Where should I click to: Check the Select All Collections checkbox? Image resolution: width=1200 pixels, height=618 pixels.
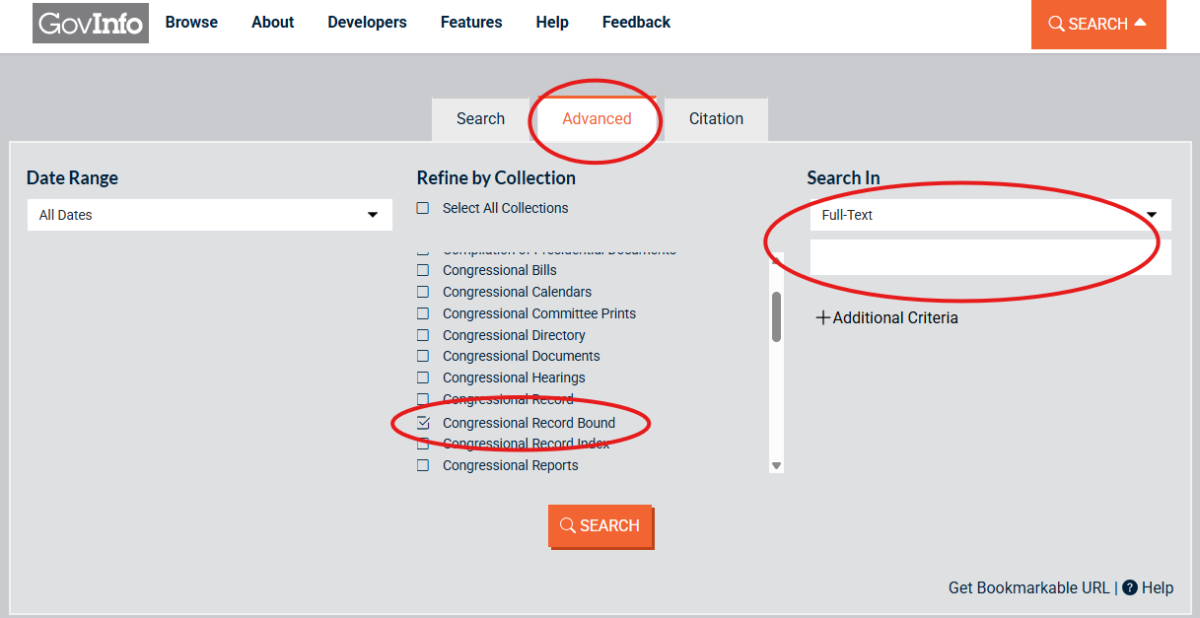pyautogui.click(x=423, y=208)
